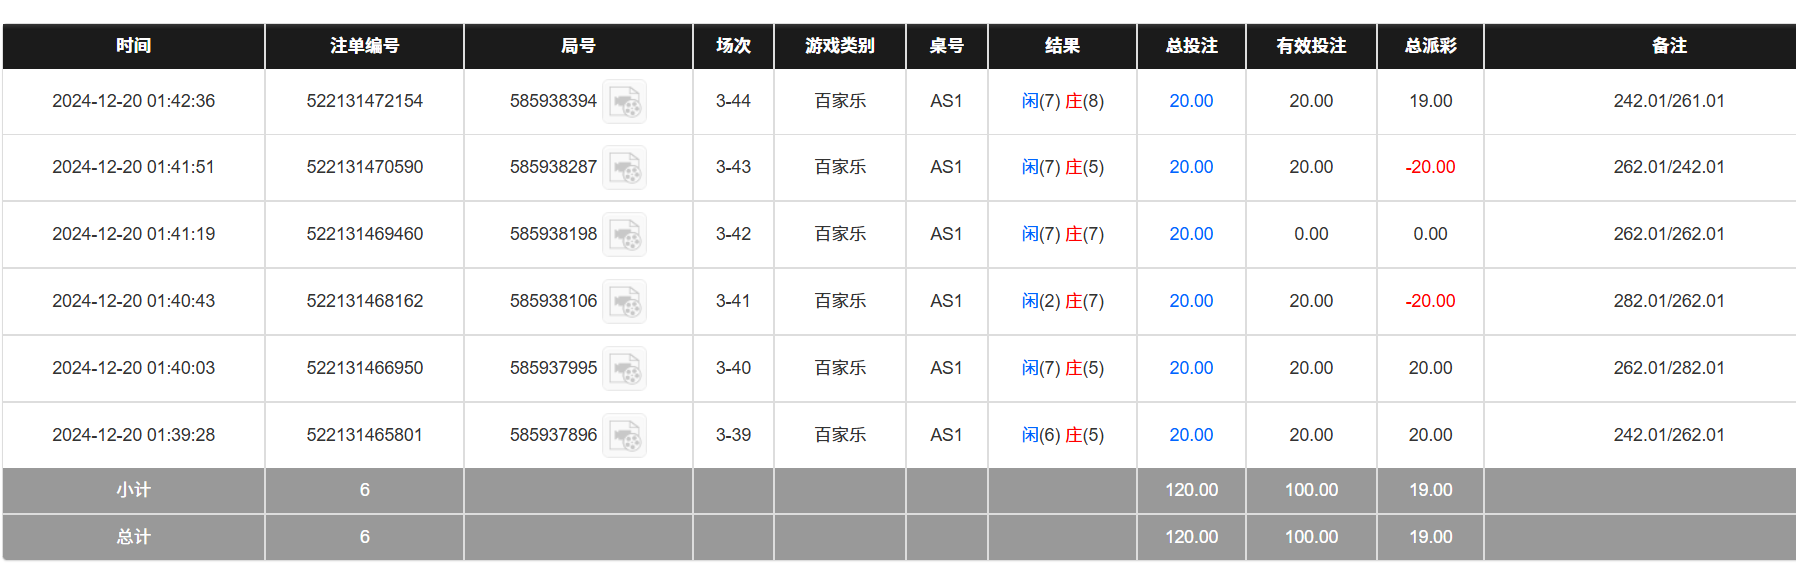1796x571 pixels.
Task: Select bet number 522131472154
Action: click(x=364, y=101)
